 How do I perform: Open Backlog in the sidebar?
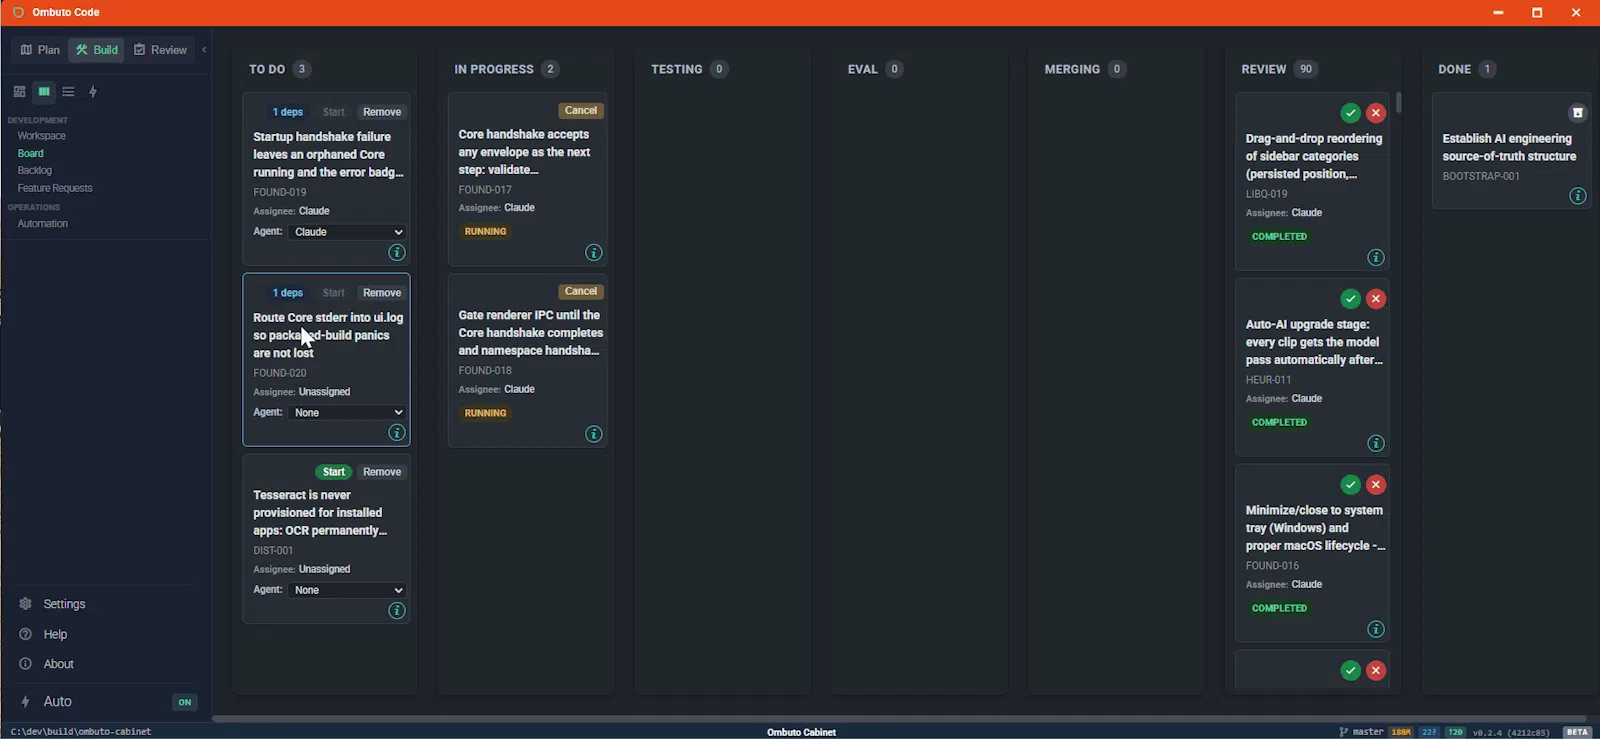pos(35,171)
